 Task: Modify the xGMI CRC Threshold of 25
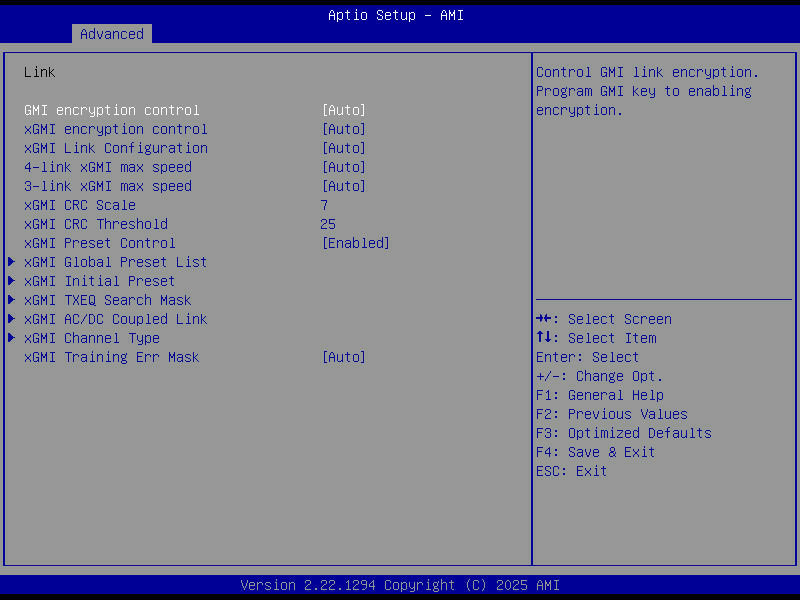click(x=327, y=223)
